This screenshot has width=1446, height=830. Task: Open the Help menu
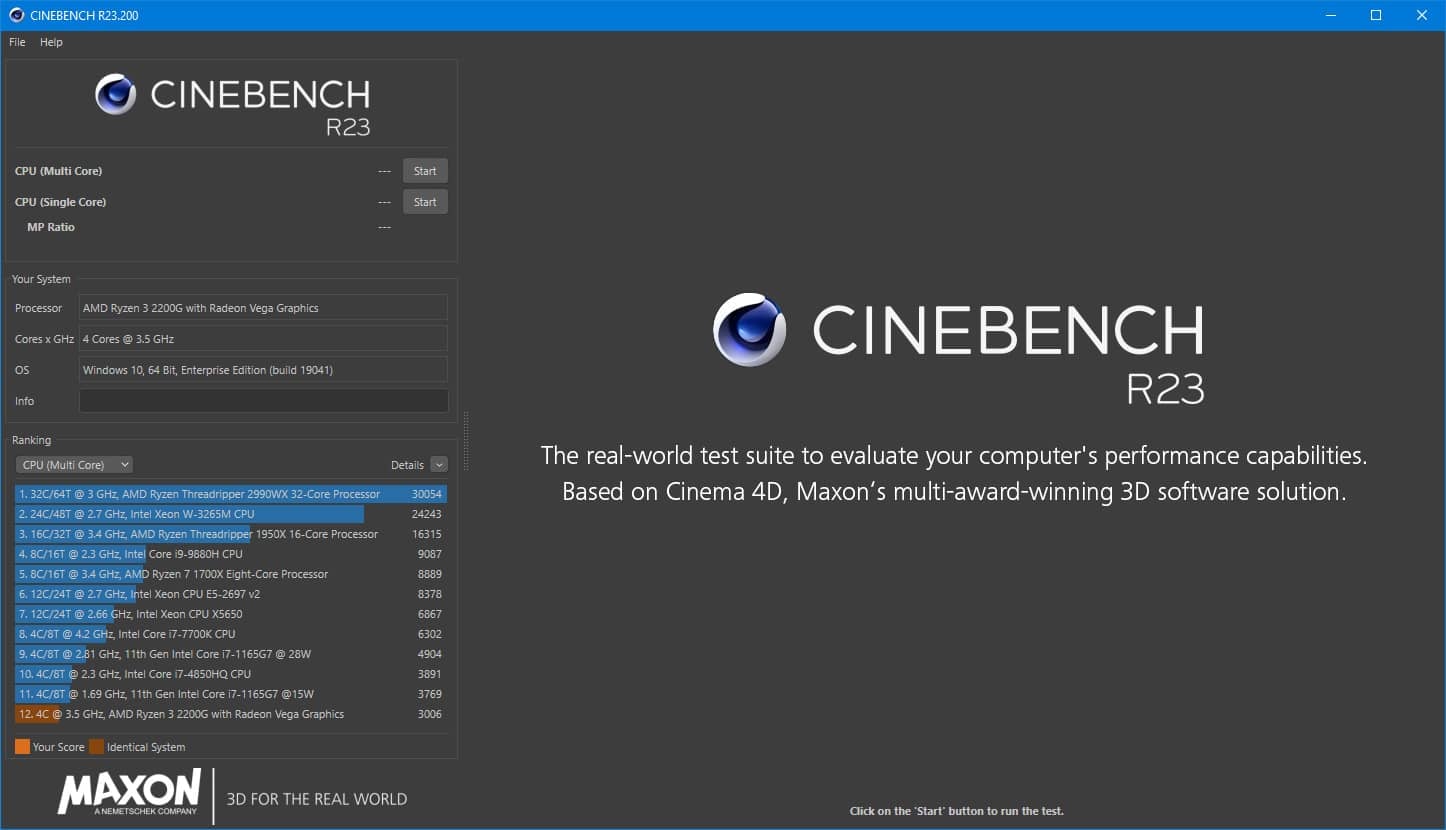[51, 42]
